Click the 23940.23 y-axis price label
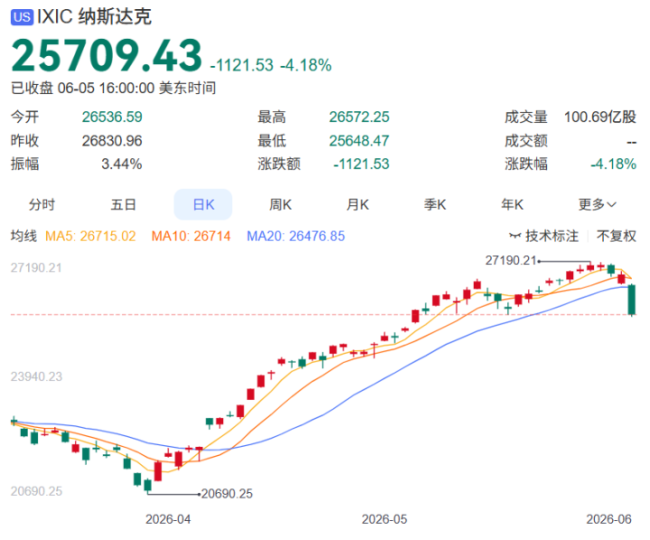Image resolution: width=650 pixels, height=540 pixels. click(36, 377)
